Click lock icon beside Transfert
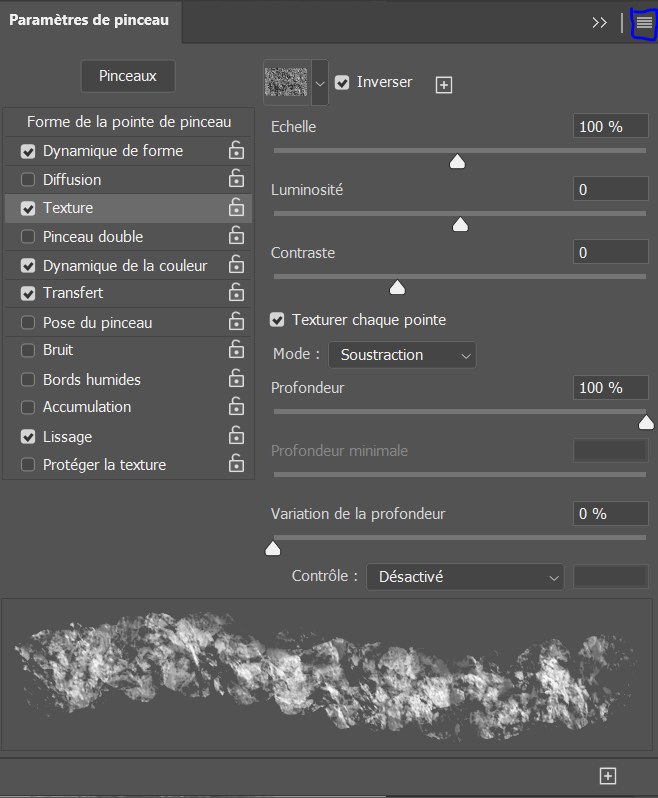The width and height of the screenshot is (658, 798). [x=236, y=293]
